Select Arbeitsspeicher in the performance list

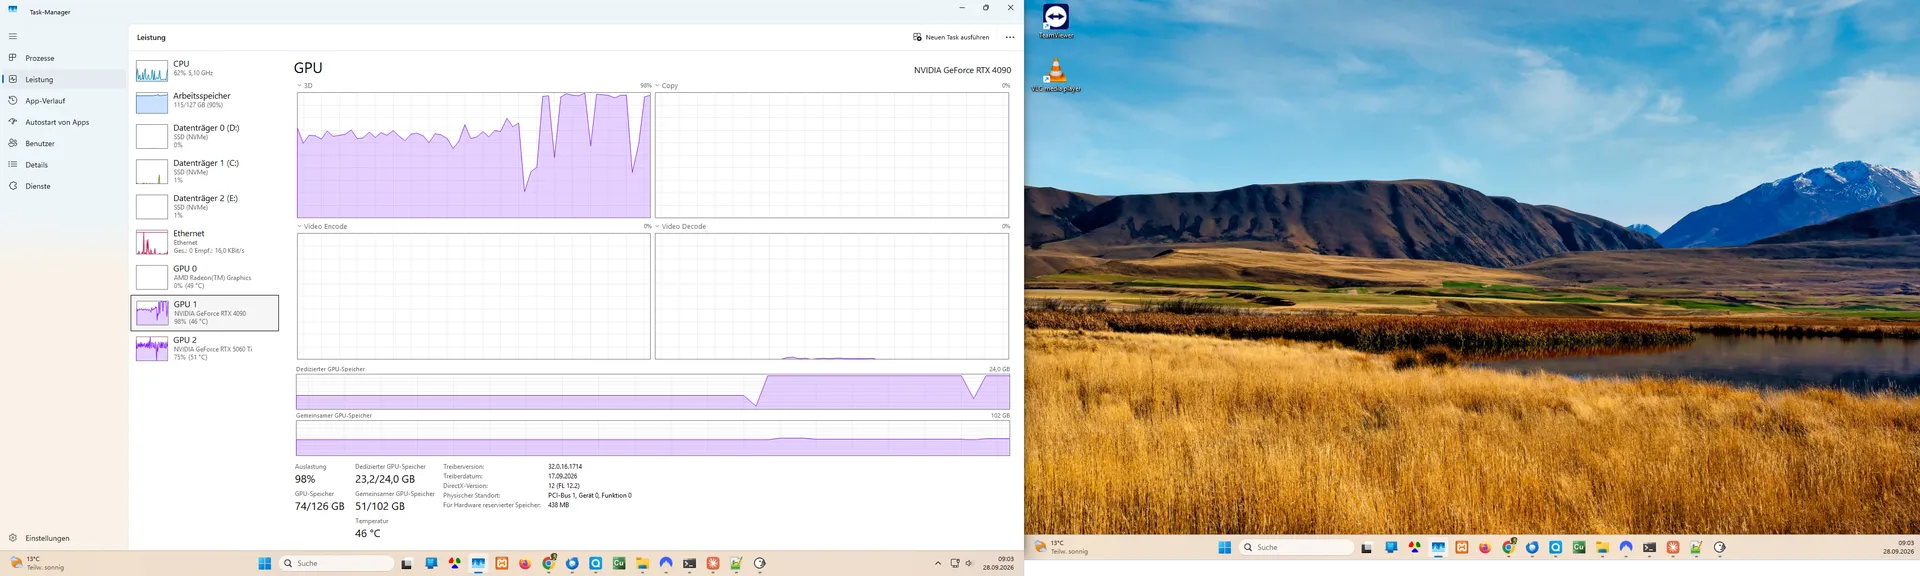pyautogui.click(x=206, y=102)
